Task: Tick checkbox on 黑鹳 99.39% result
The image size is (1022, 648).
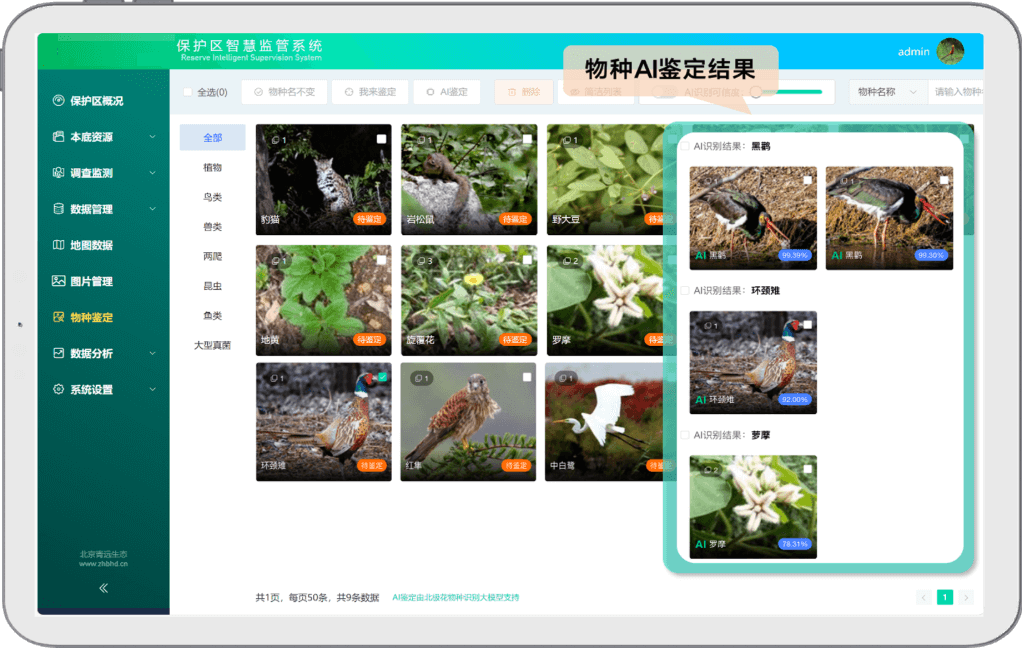Action: pos(808,180)
